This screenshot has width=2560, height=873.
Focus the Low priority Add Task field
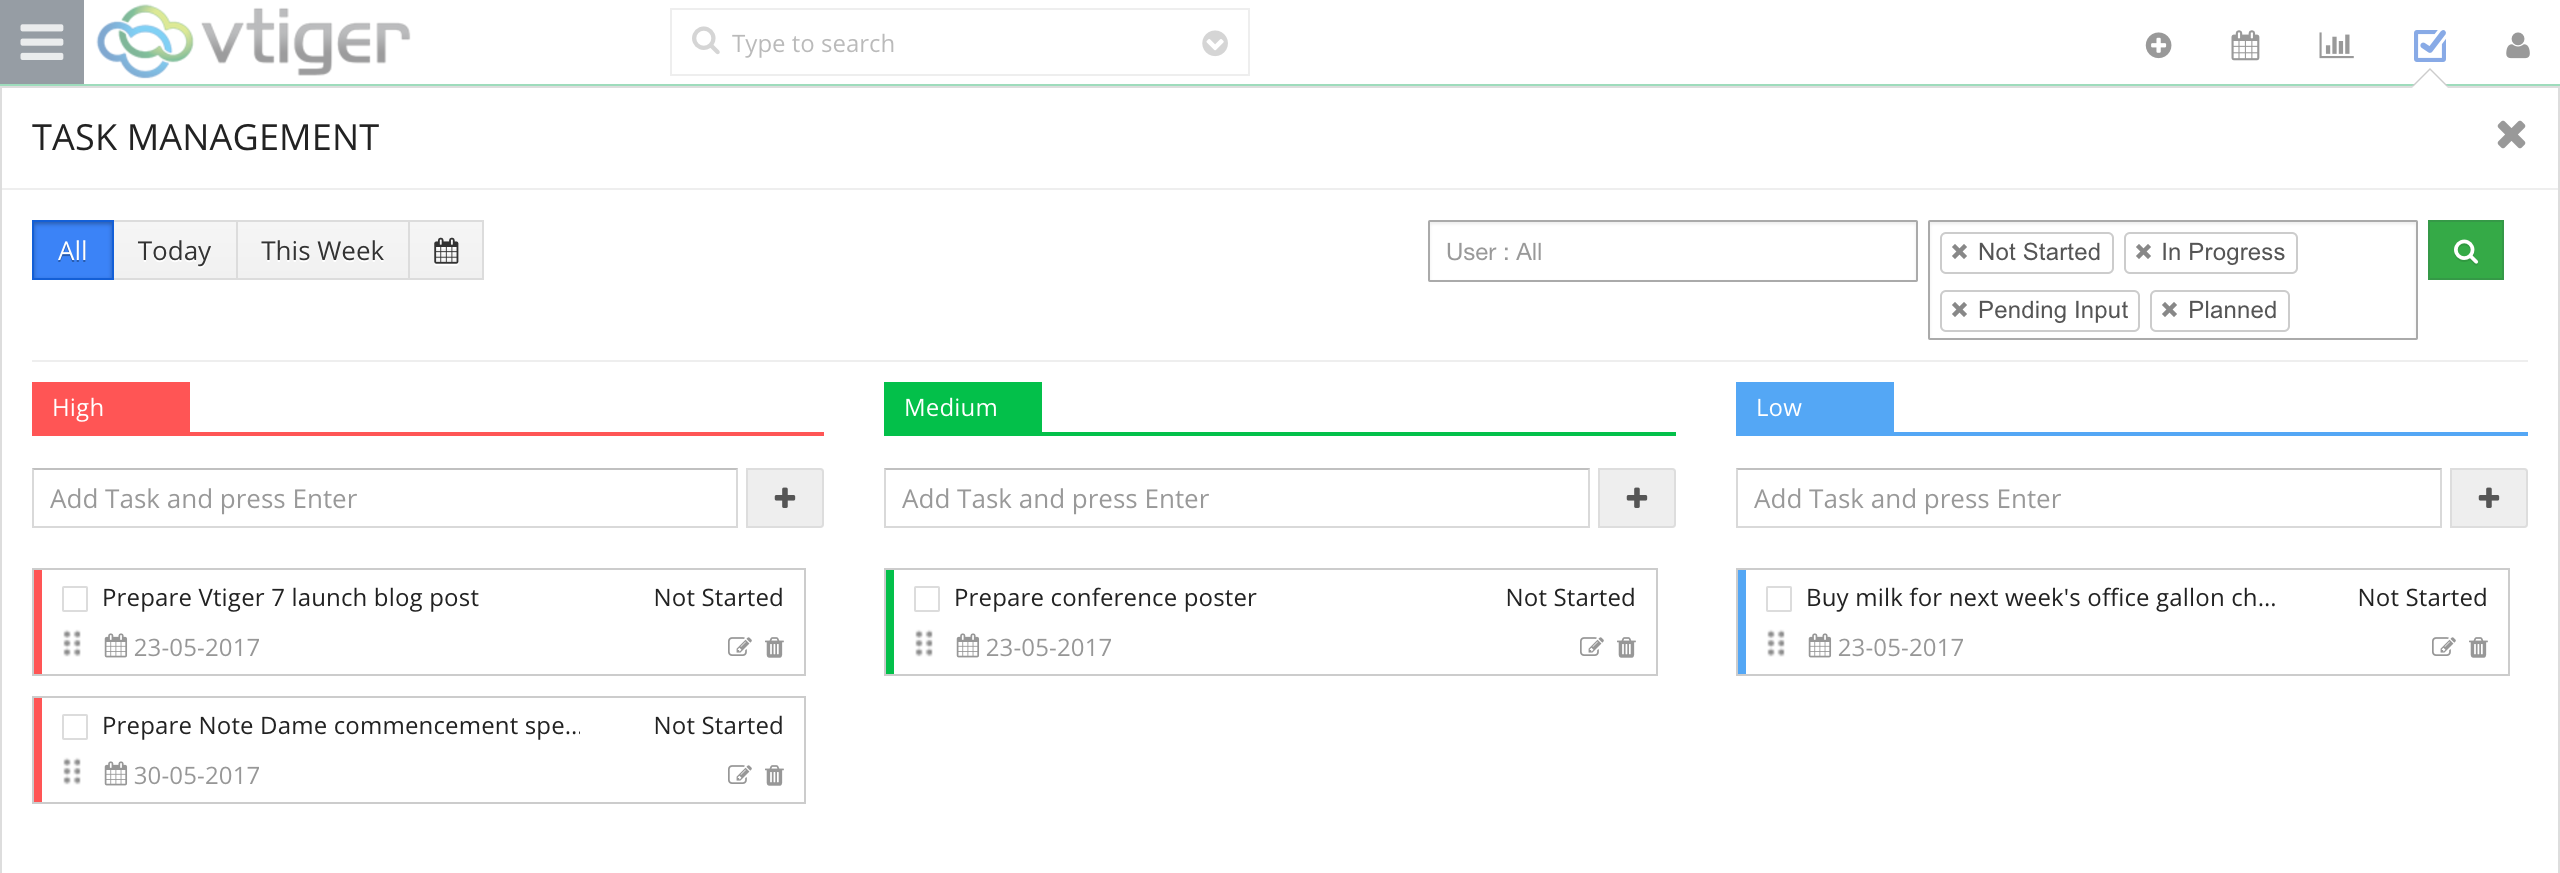point(2087,498)
